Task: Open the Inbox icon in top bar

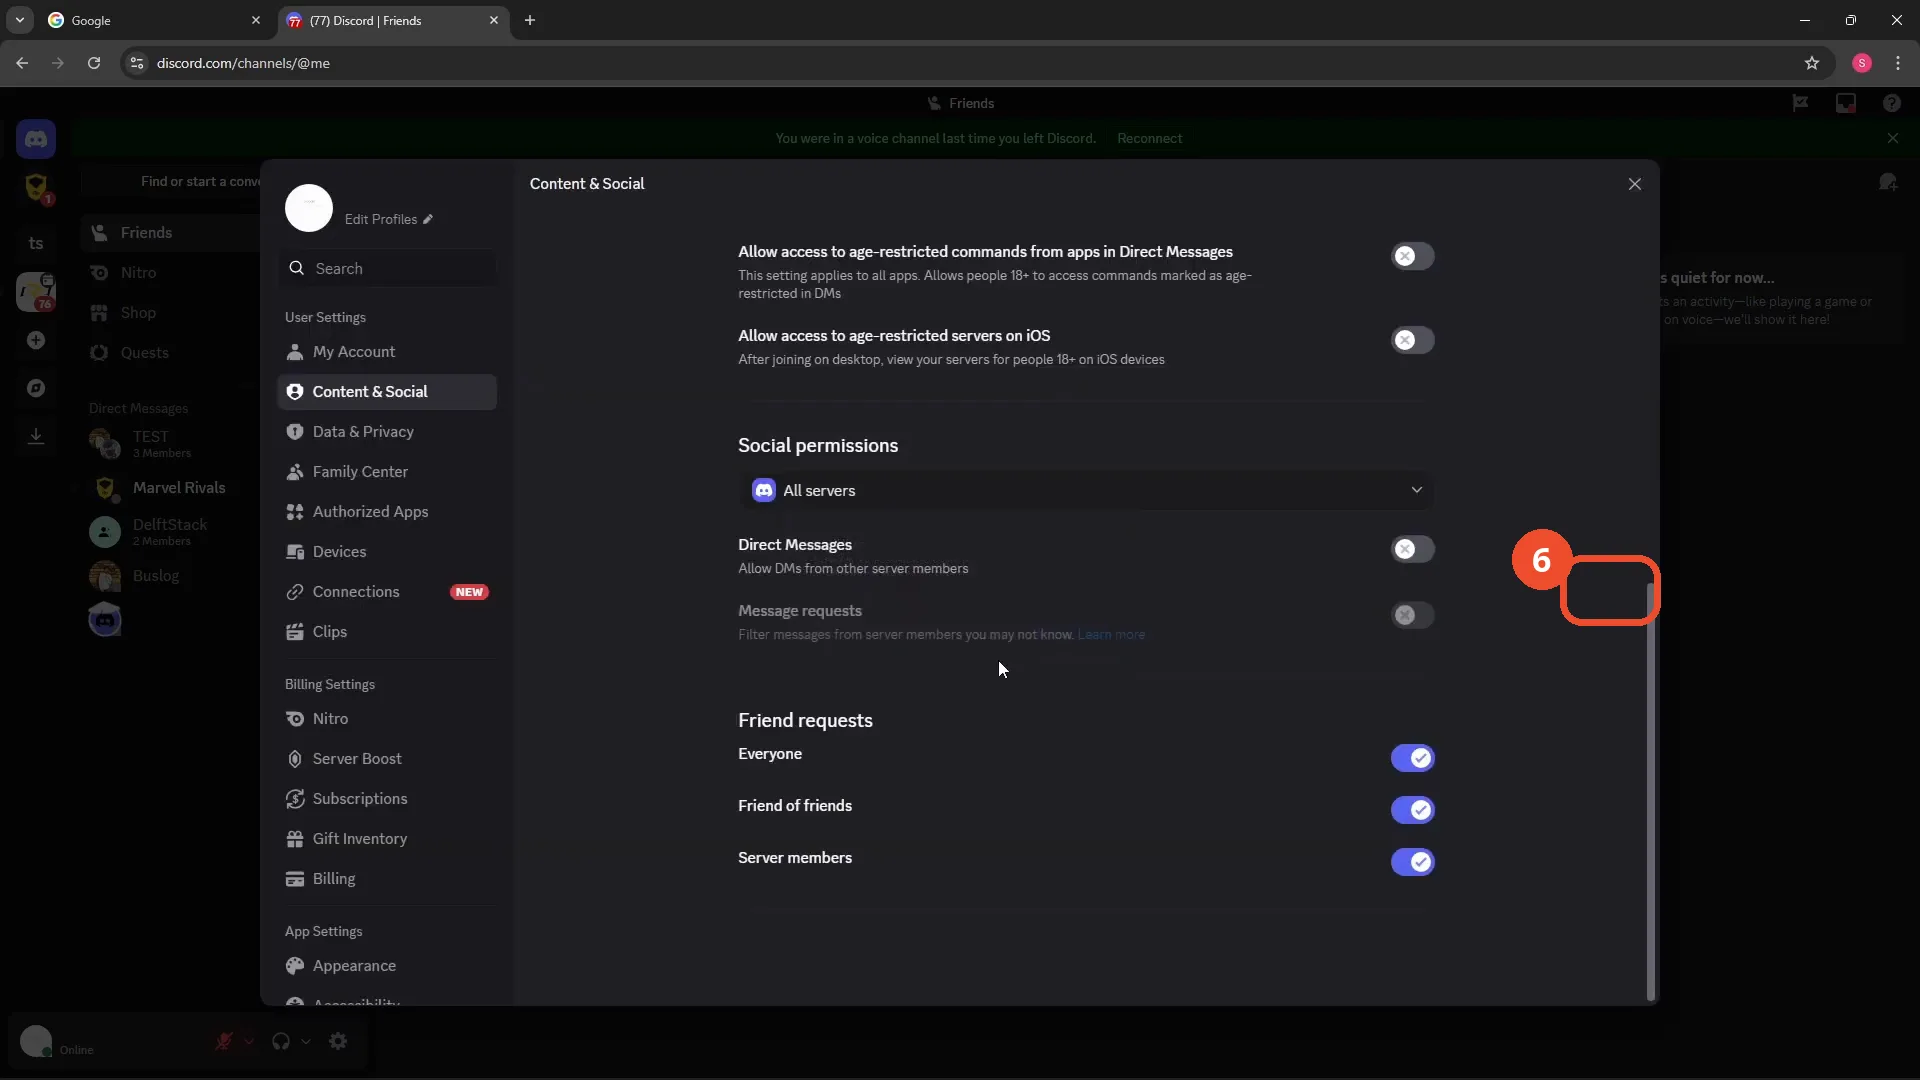Action: [1846, 103]
